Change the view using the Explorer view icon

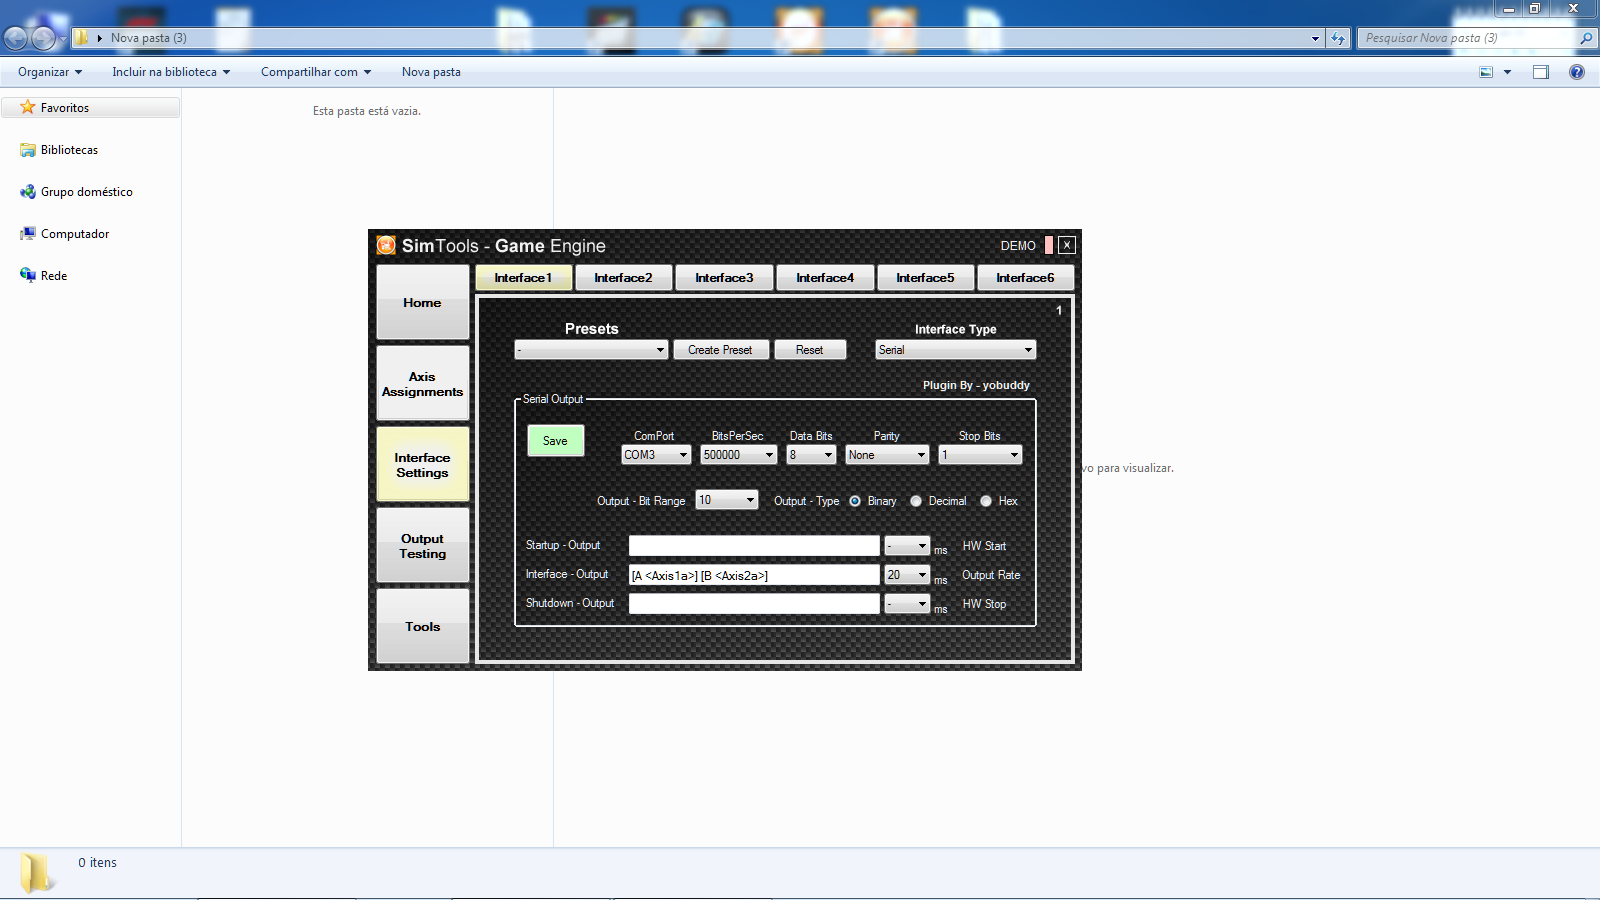pyautogui.click(x=1486, y=72)
